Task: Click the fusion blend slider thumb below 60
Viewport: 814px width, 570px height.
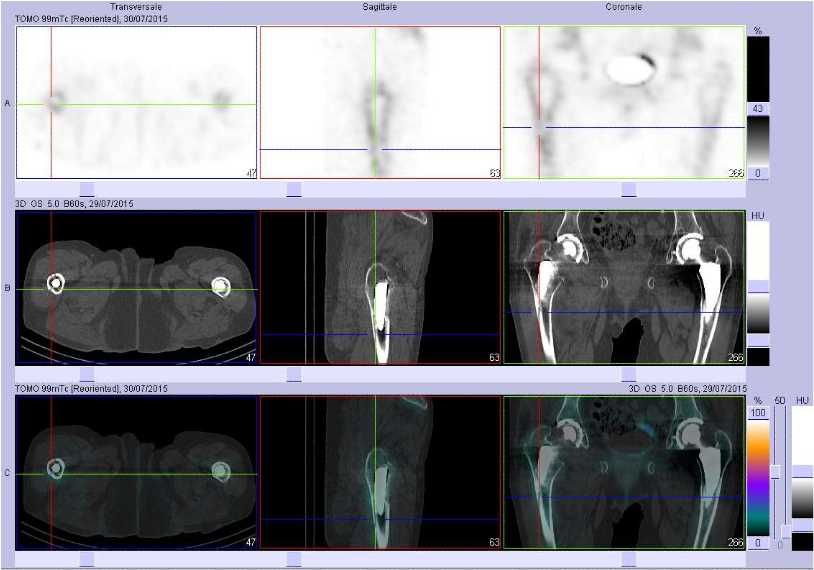Action: [776, 472]
